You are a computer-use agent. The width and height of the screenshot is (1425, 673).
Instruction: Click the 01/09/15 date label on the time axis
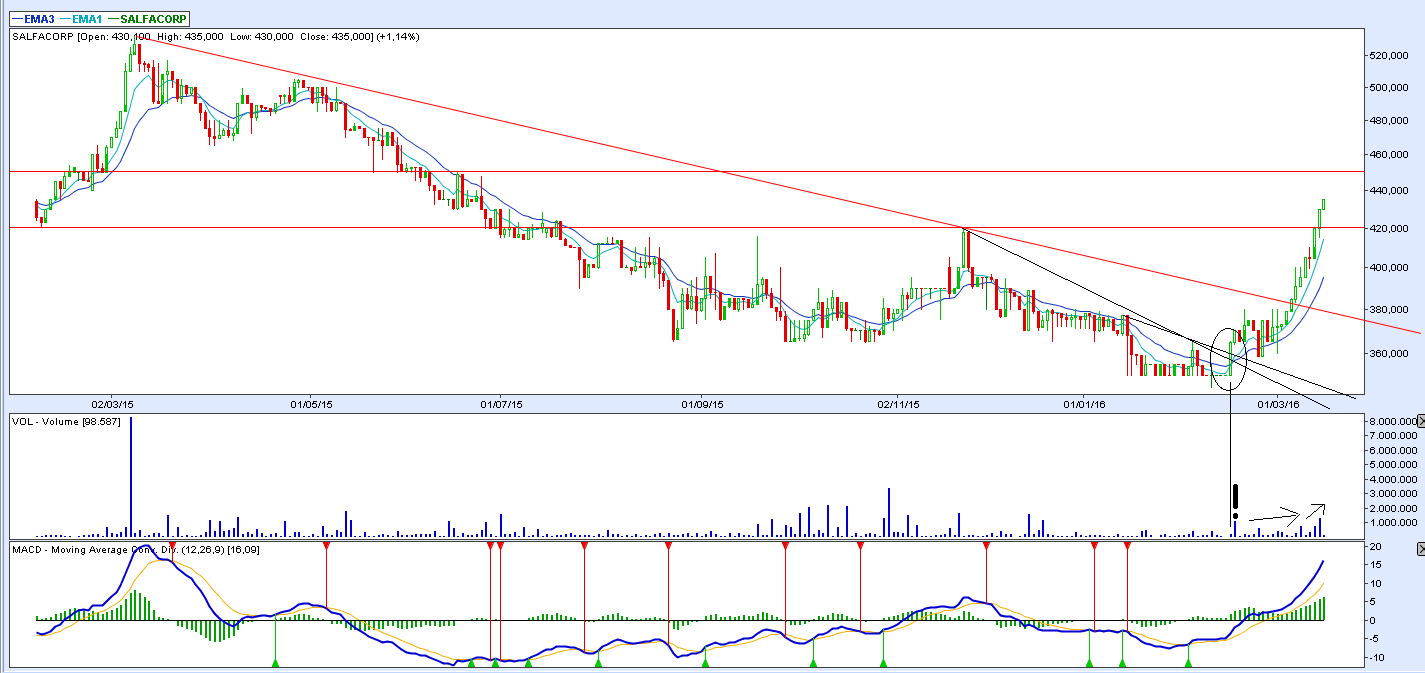702,405
